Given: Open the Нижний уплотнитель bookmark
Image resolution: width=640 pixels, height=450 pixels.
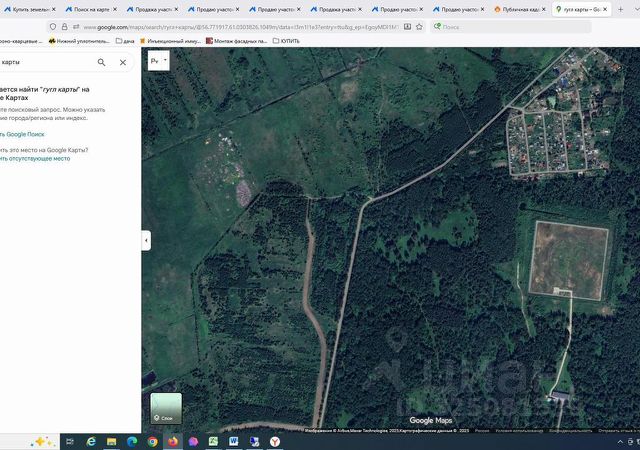Looking at the screenshot, I should tap(79, 41).
